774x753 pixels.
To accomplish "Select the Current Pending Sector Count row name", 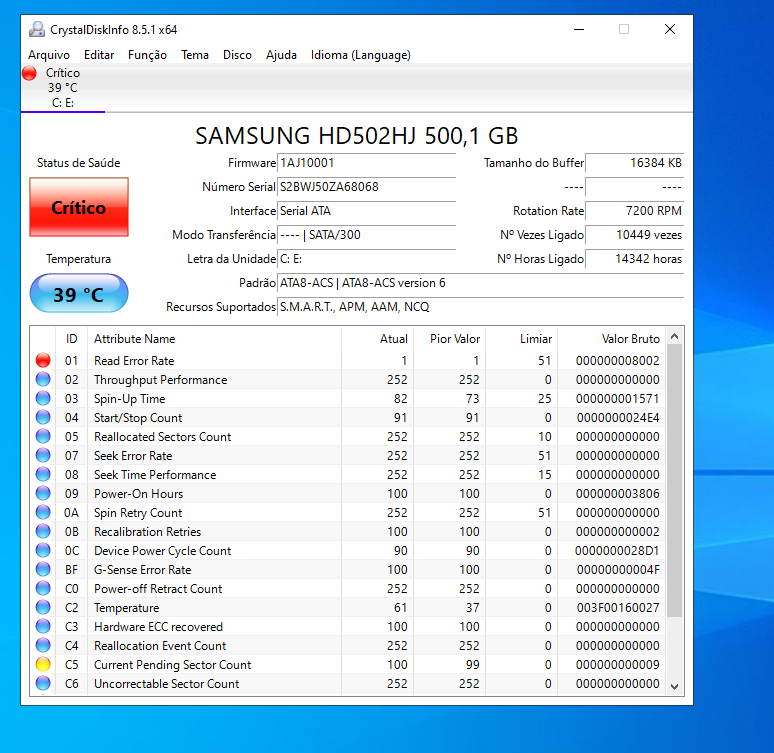I will click(172, 665).
